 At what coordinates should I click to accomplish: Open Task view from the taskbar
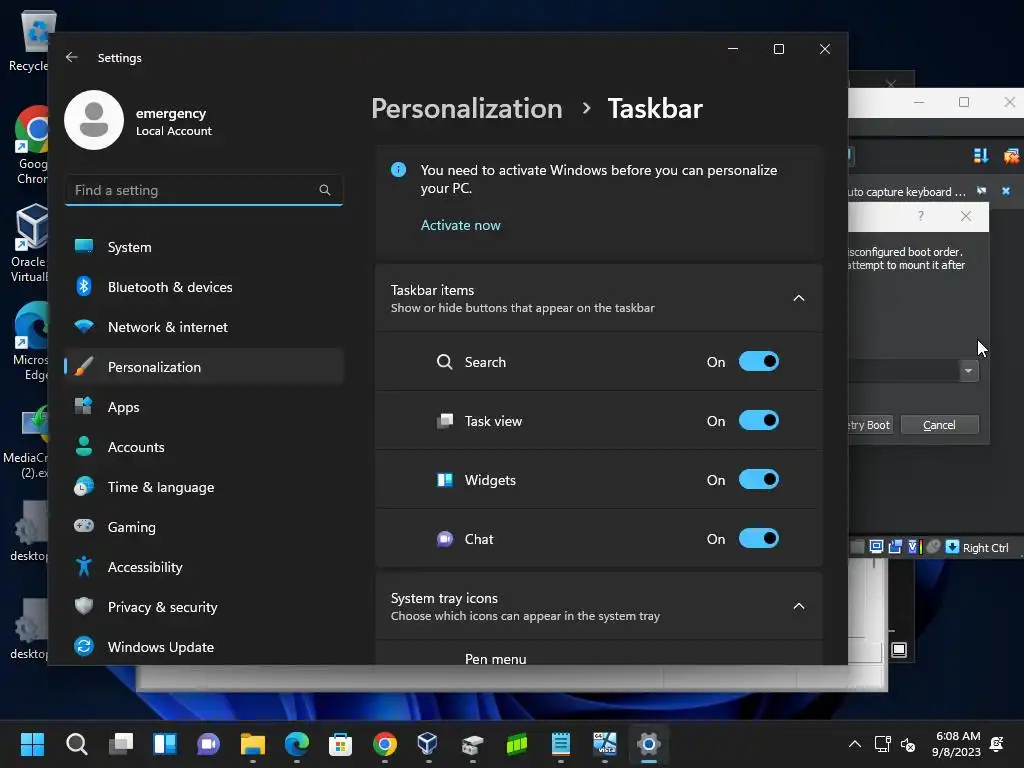121,744
